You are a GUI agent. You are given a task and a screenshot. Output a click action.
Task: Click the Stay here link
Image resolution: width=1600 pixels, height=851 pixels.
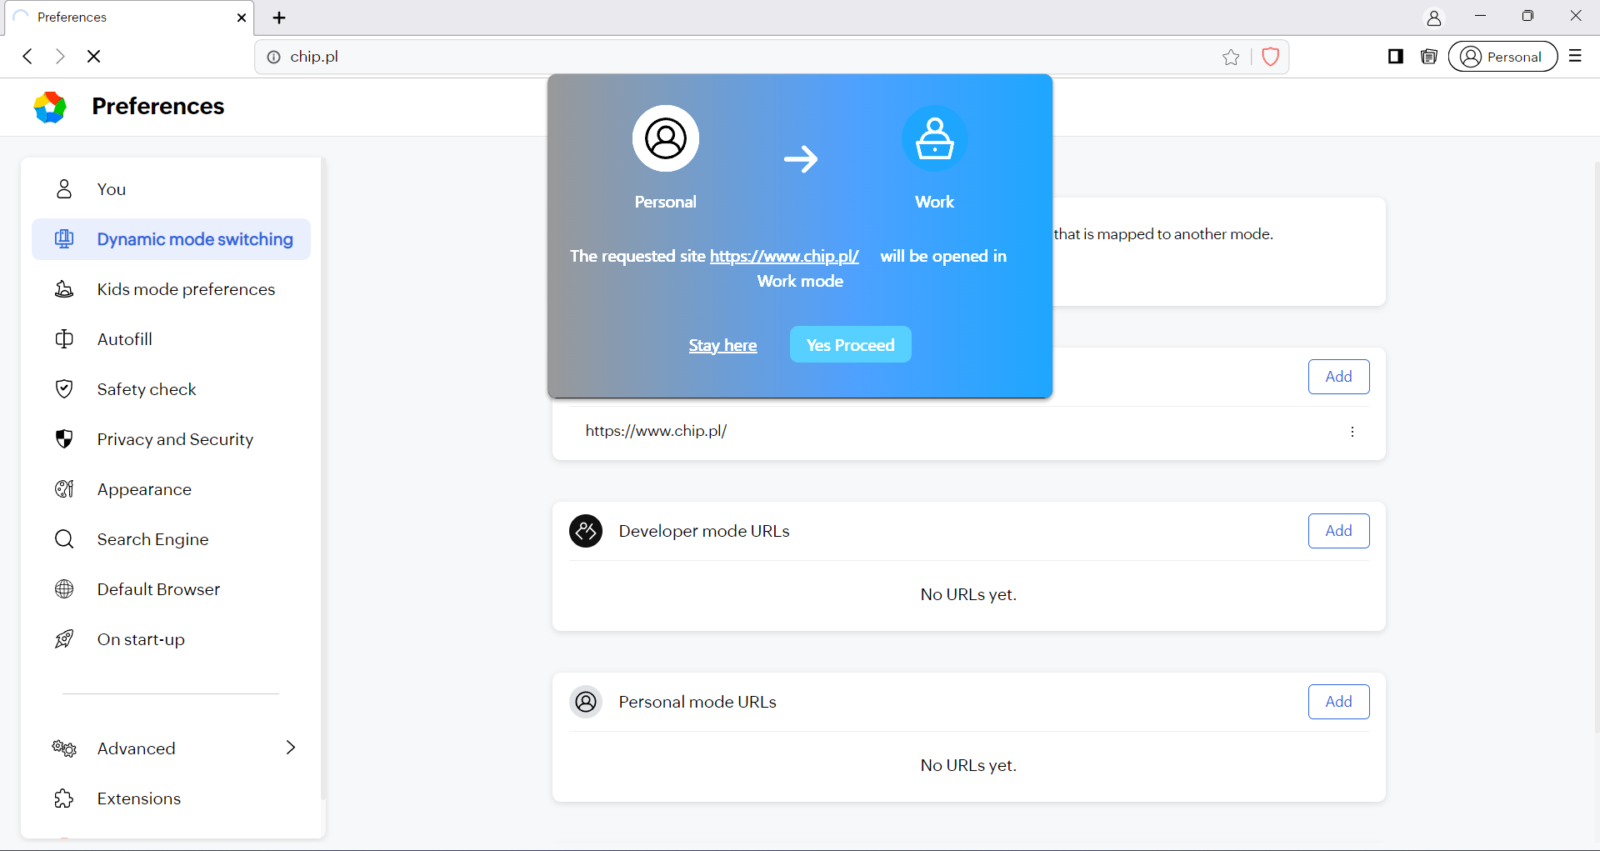(722, 346)
